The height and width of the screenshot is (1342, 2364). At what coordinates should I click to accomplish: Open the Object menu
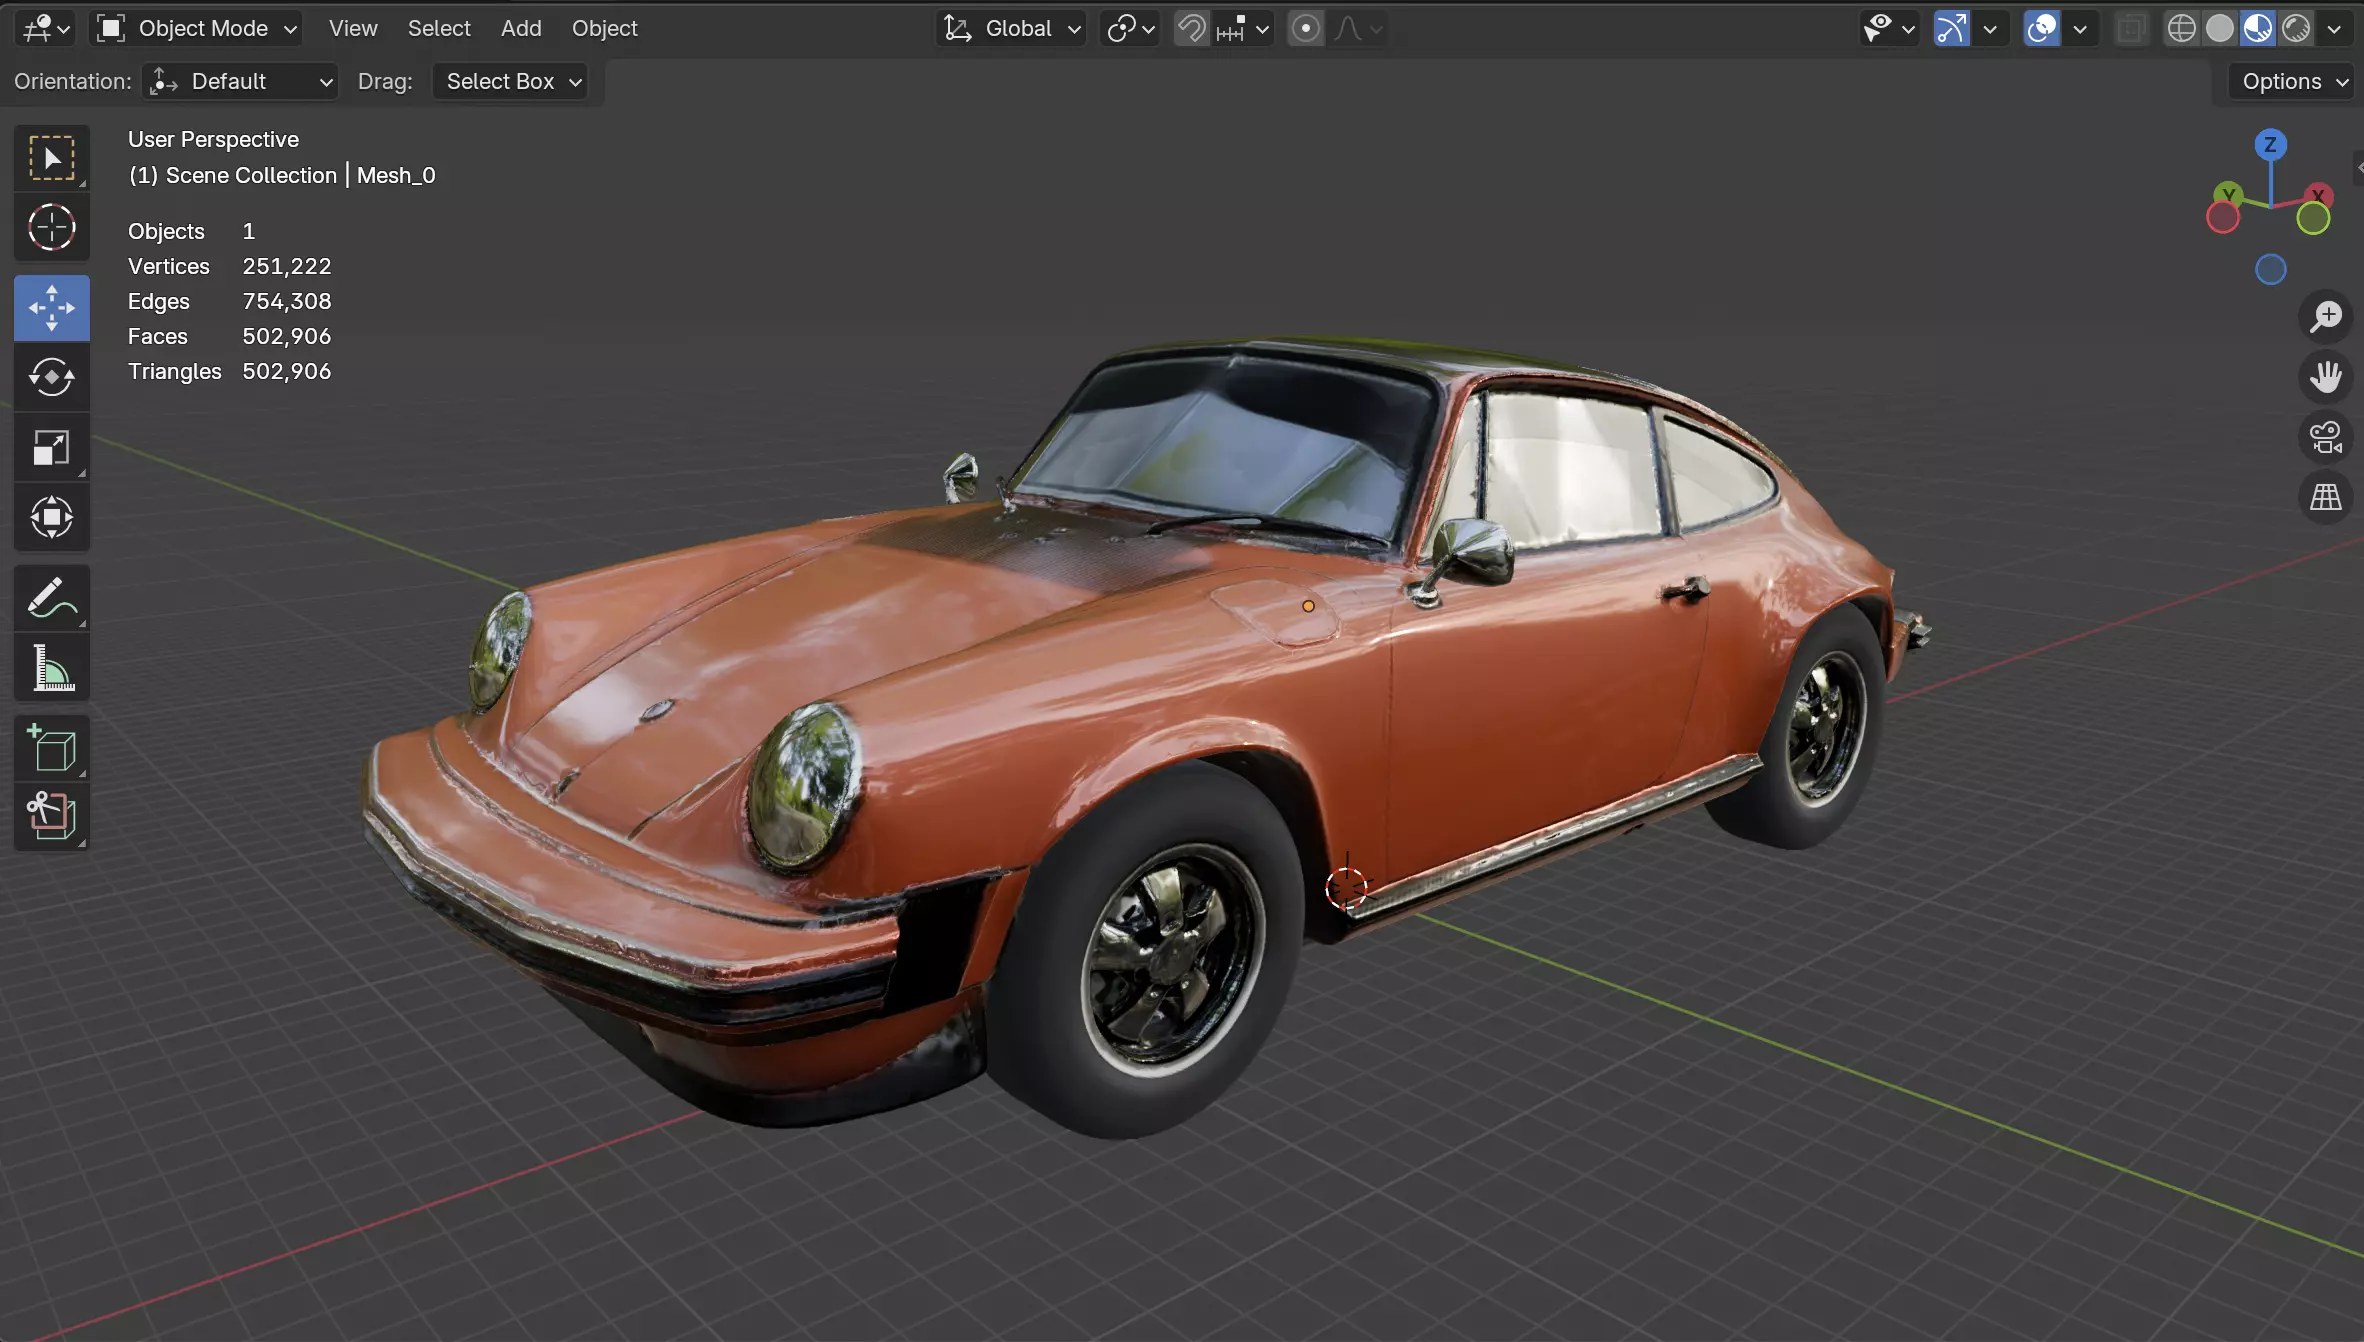tap(604, 29)
